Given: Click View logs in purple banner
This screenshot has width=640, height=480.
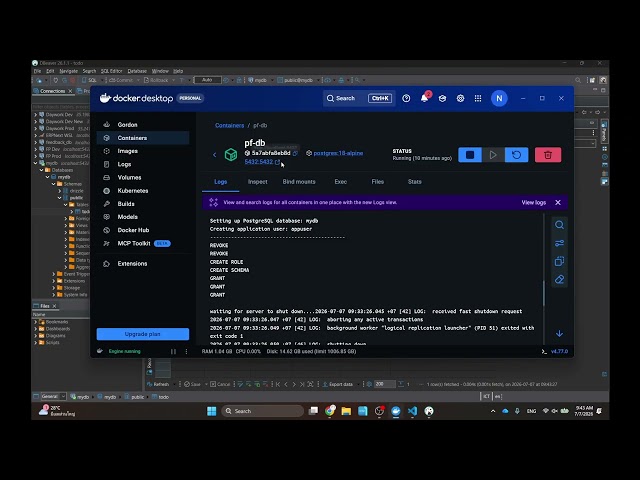Looking at the screenshot, I should (x=533, y=202).
